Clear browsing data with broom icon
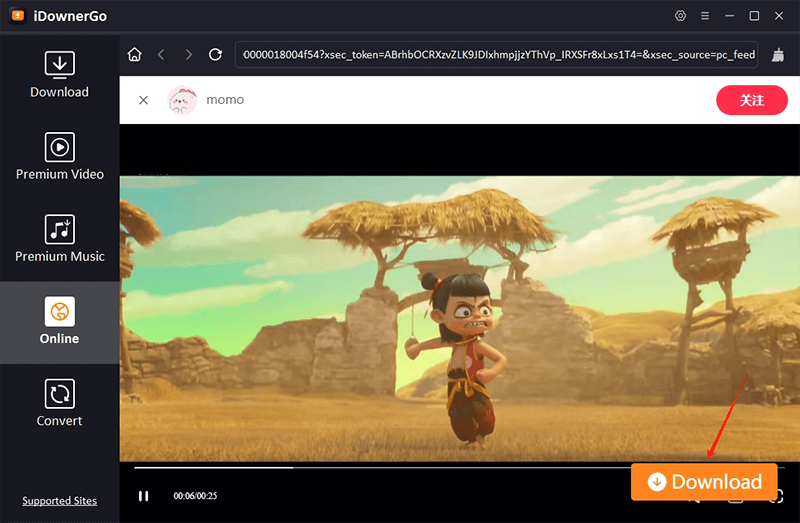The image size is (800, 523). pyautogui.click(x=778, y=55)
